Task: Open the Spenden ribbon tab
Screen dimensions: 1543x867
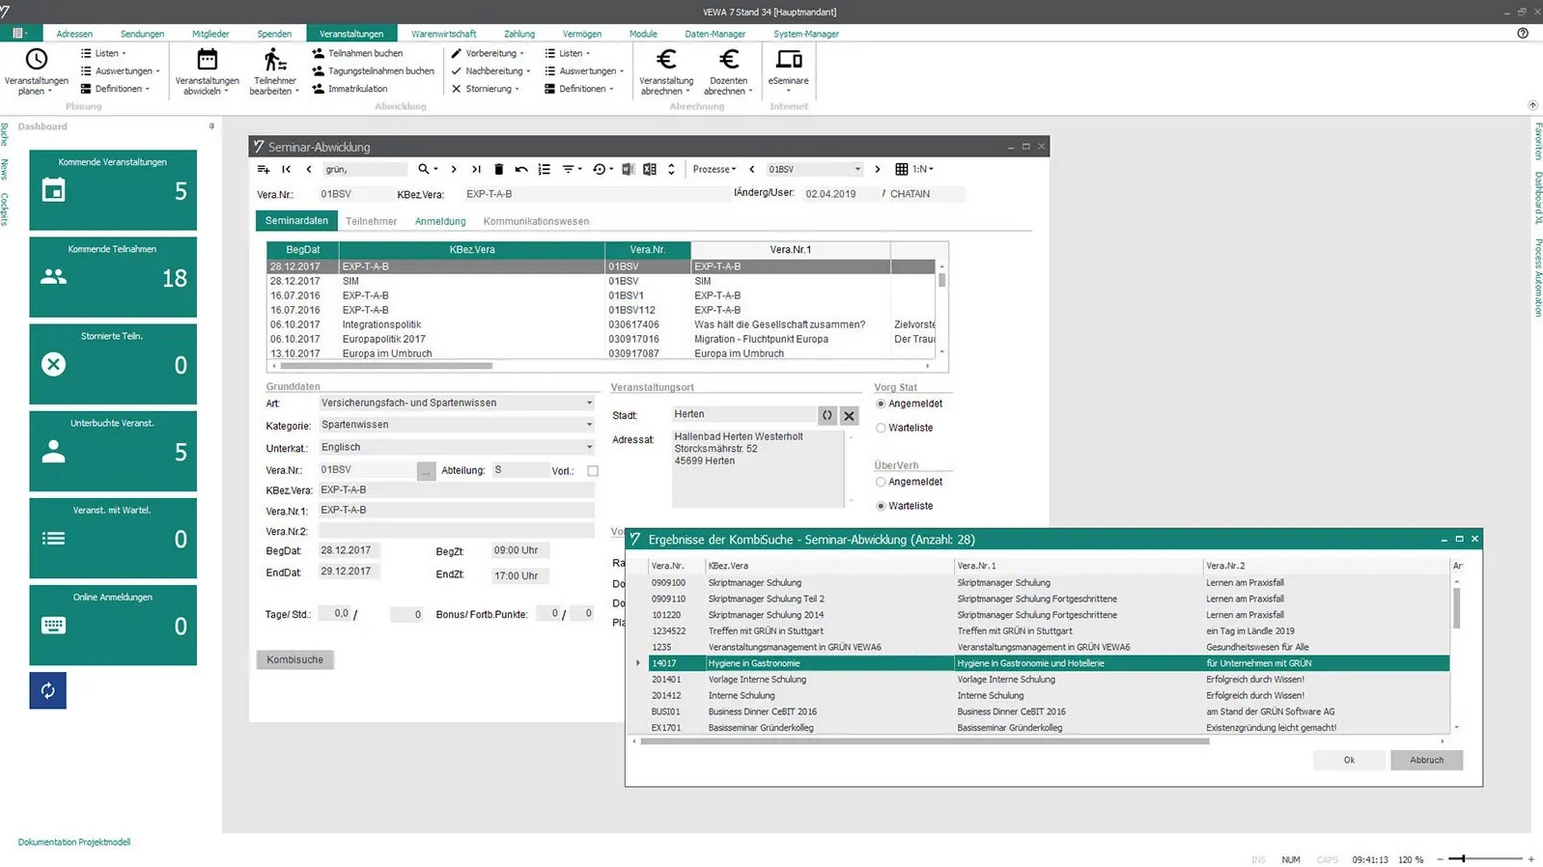Action: (x=274, y=33)
